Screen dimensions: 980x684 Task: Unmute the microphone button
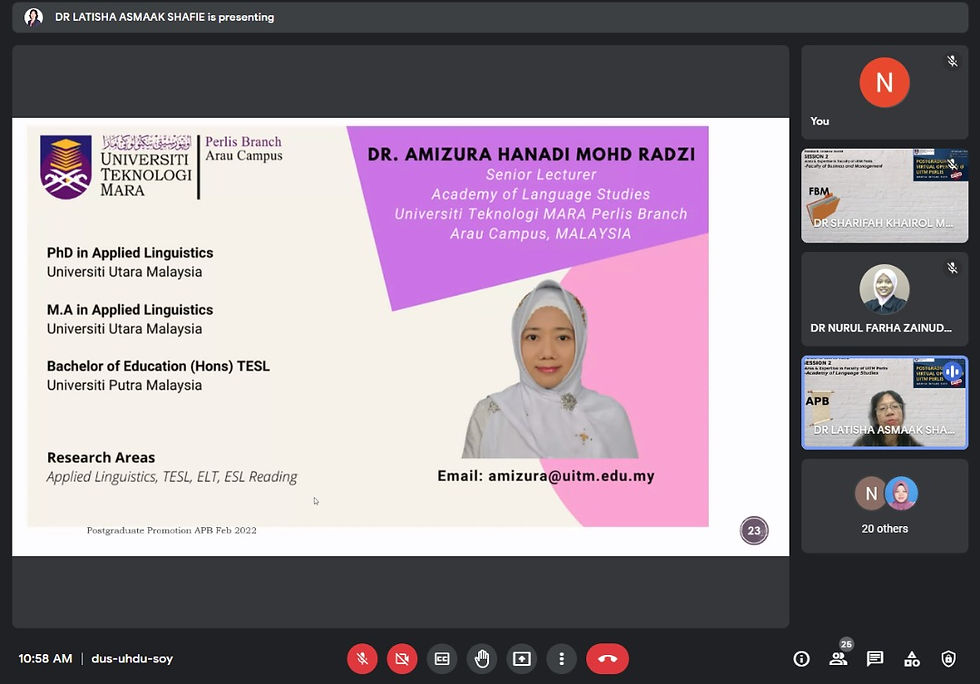(362, 658)
